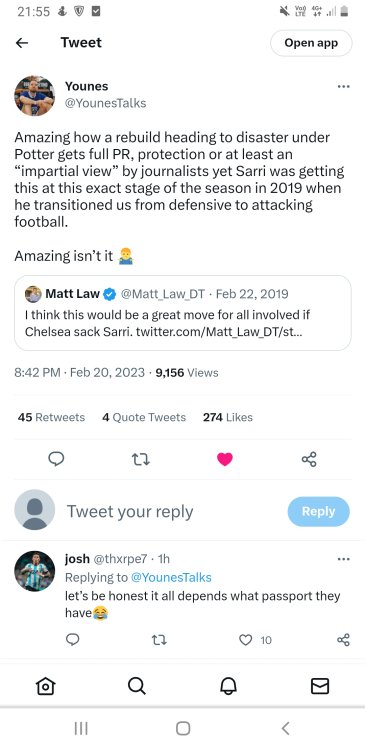365x750 pixels.
Task: Open Notifications bell tab
Action: tap(228, 687)
